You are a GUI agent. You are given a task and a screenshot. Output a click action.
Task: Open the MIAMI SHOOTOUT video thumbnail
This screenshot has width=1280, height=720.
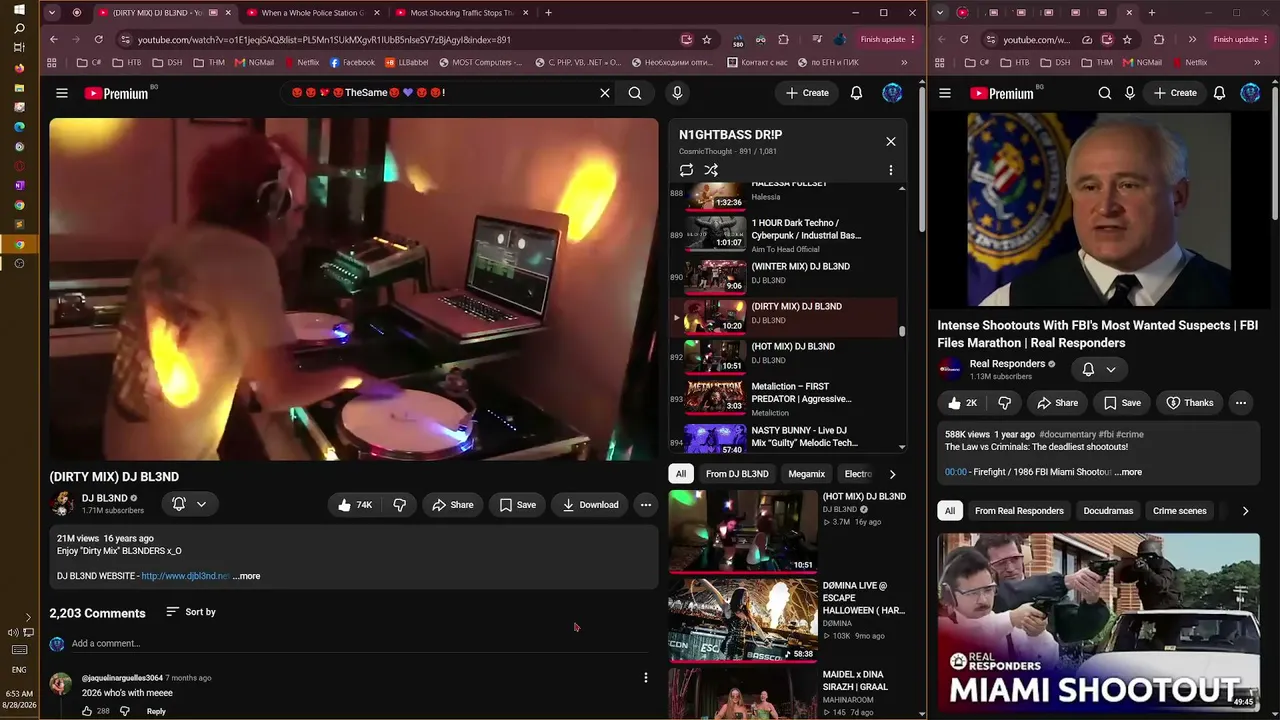(x=1099, y=622)
